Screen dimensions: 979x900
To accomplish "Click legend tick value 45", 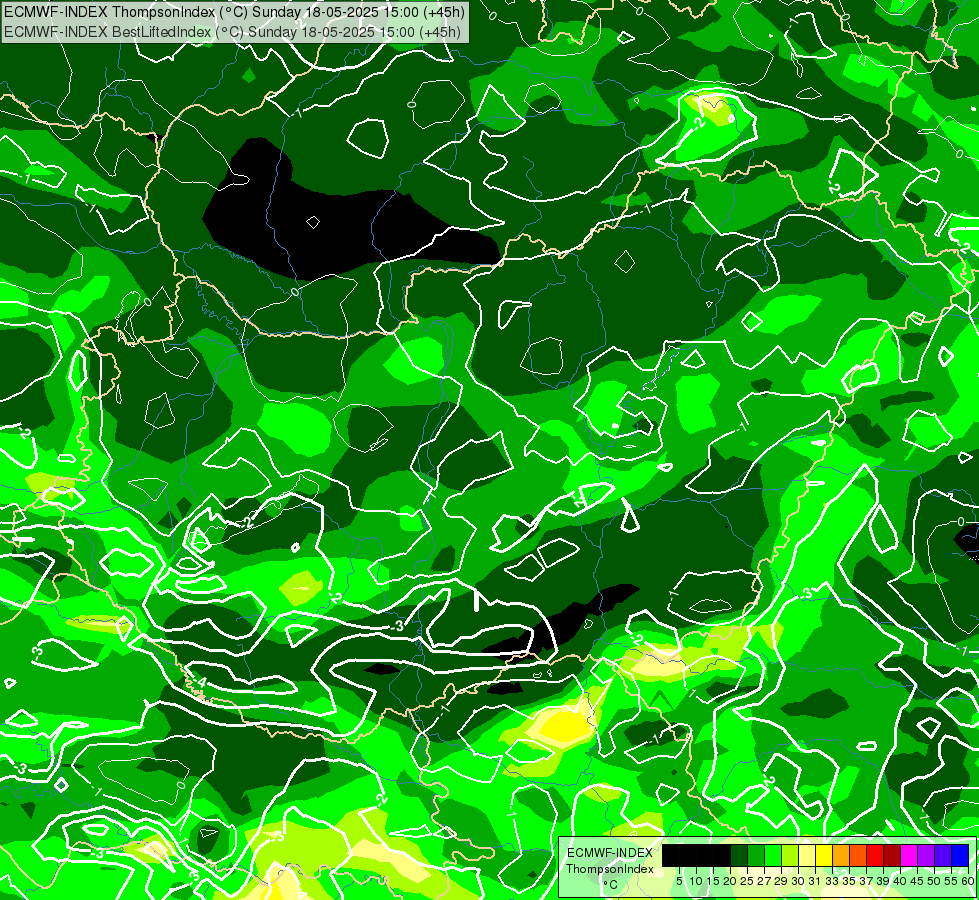I will (917, 881).
